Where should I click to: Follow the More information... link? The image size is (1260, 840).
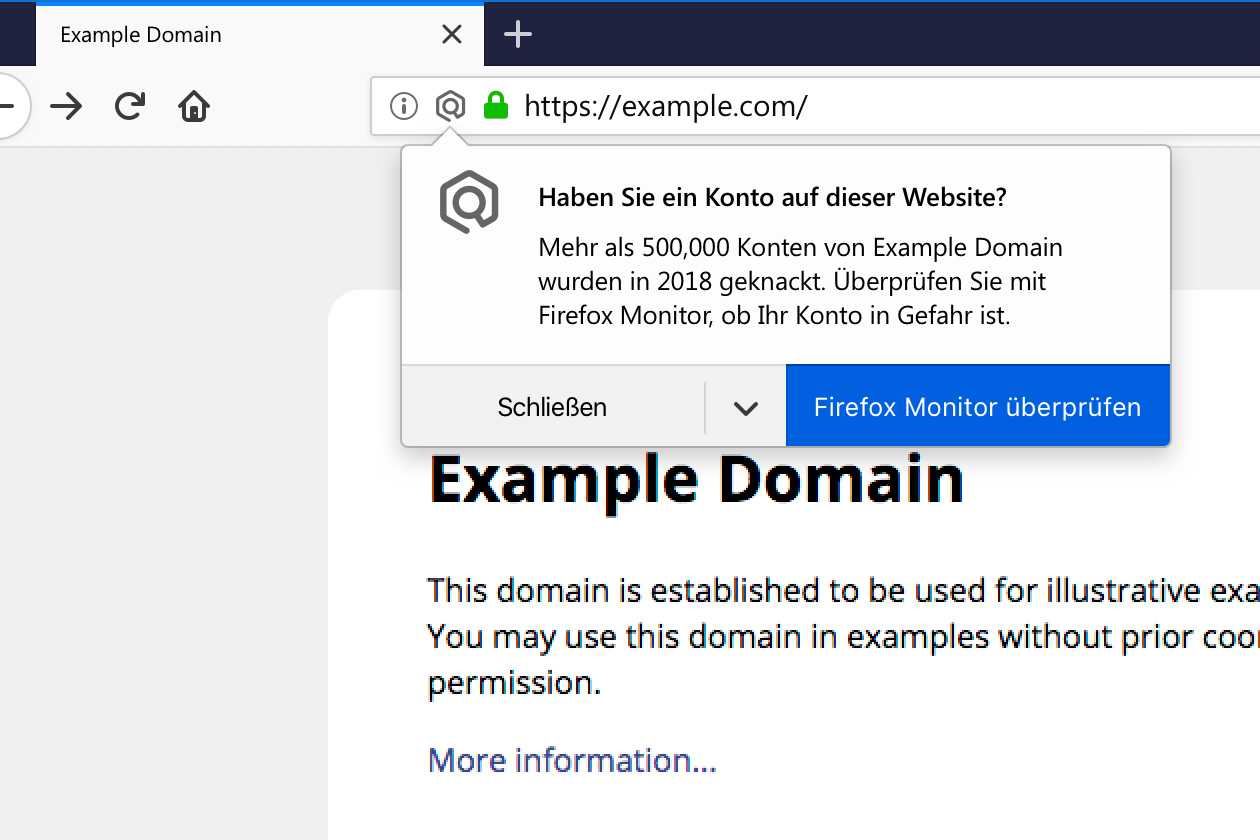click(x=572, y=761)
